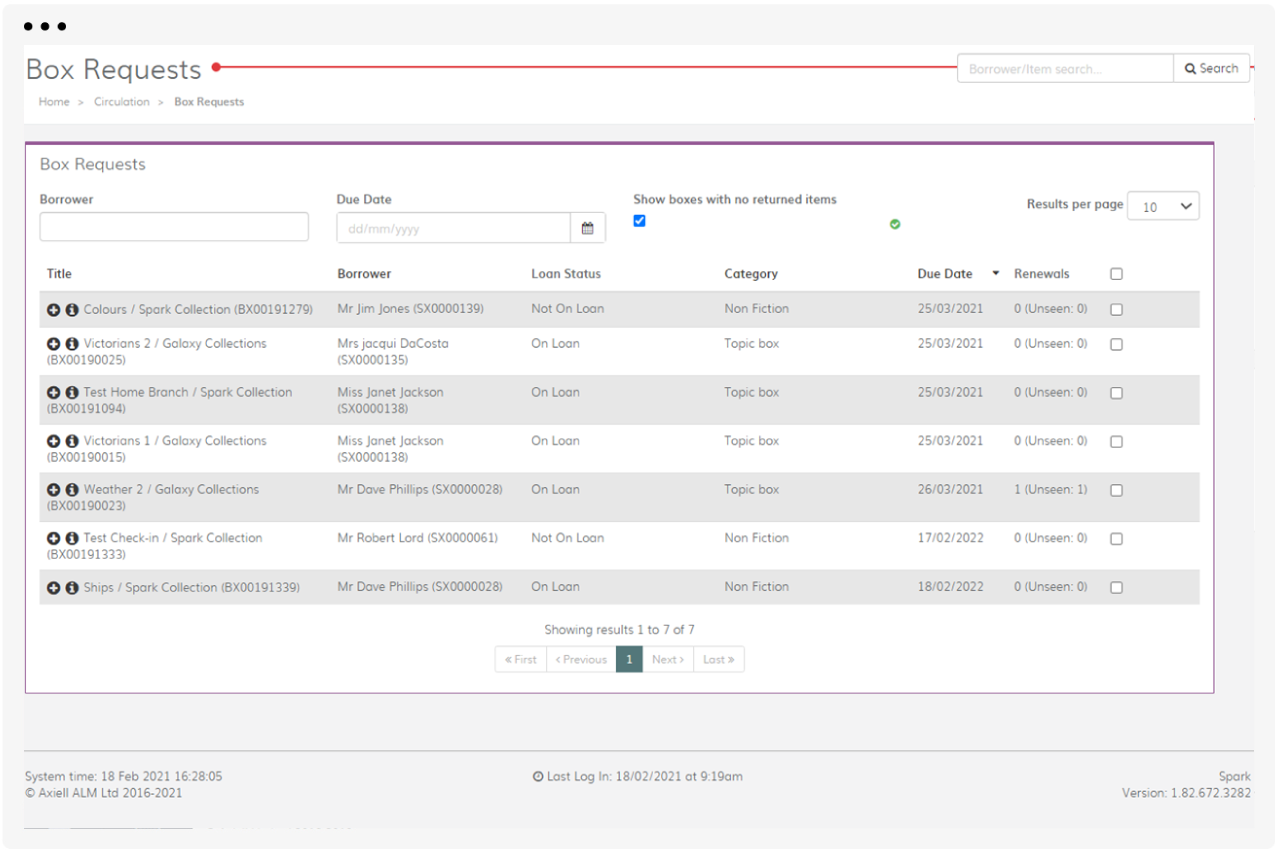Go to Circulation in the breadcrumb
This screenshot has height=852, width=1280.
click(122, 102)
